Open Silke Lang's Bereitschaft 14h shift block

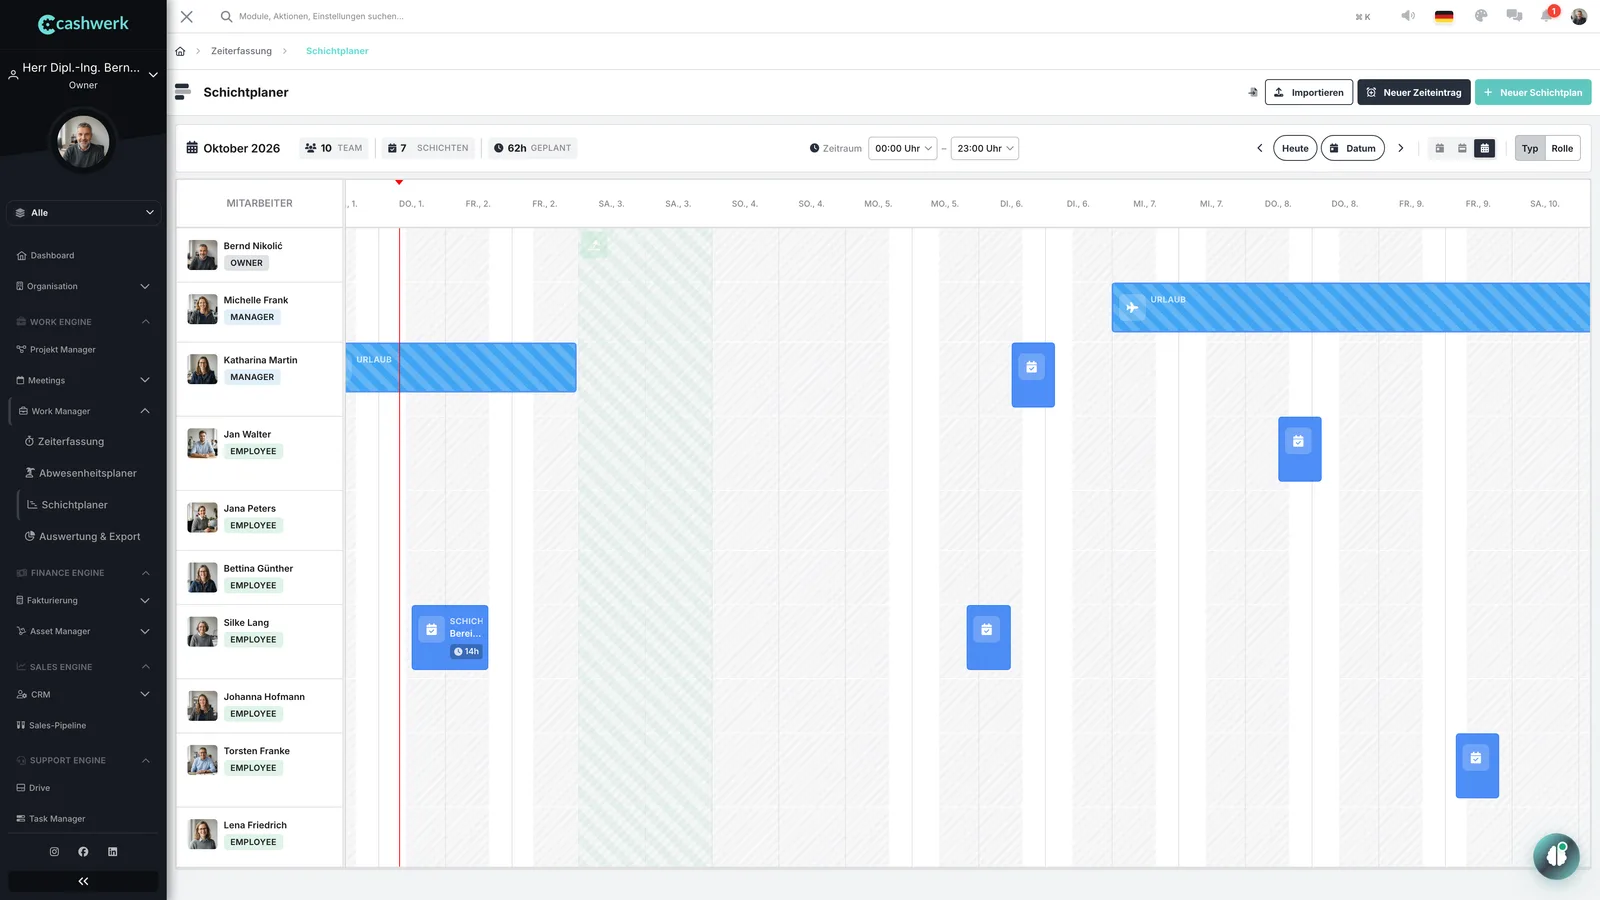pos(450,637)
